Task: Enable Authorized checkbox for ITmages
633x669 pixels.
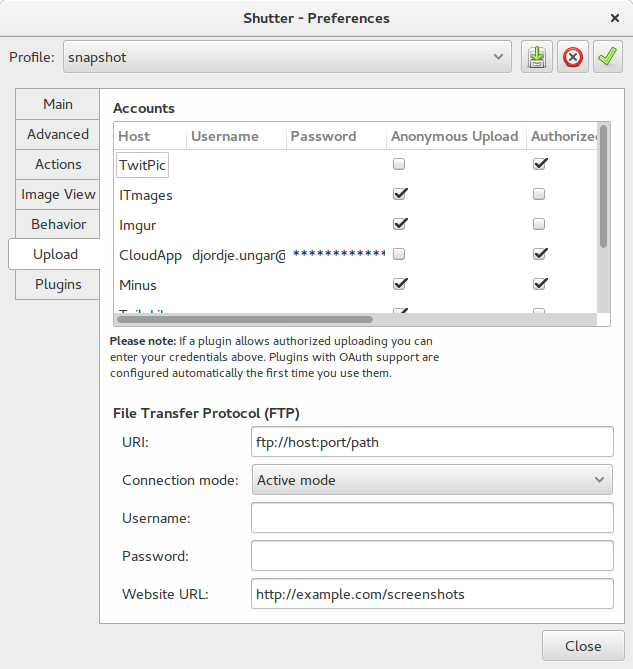Action: (x=539, y=194)
